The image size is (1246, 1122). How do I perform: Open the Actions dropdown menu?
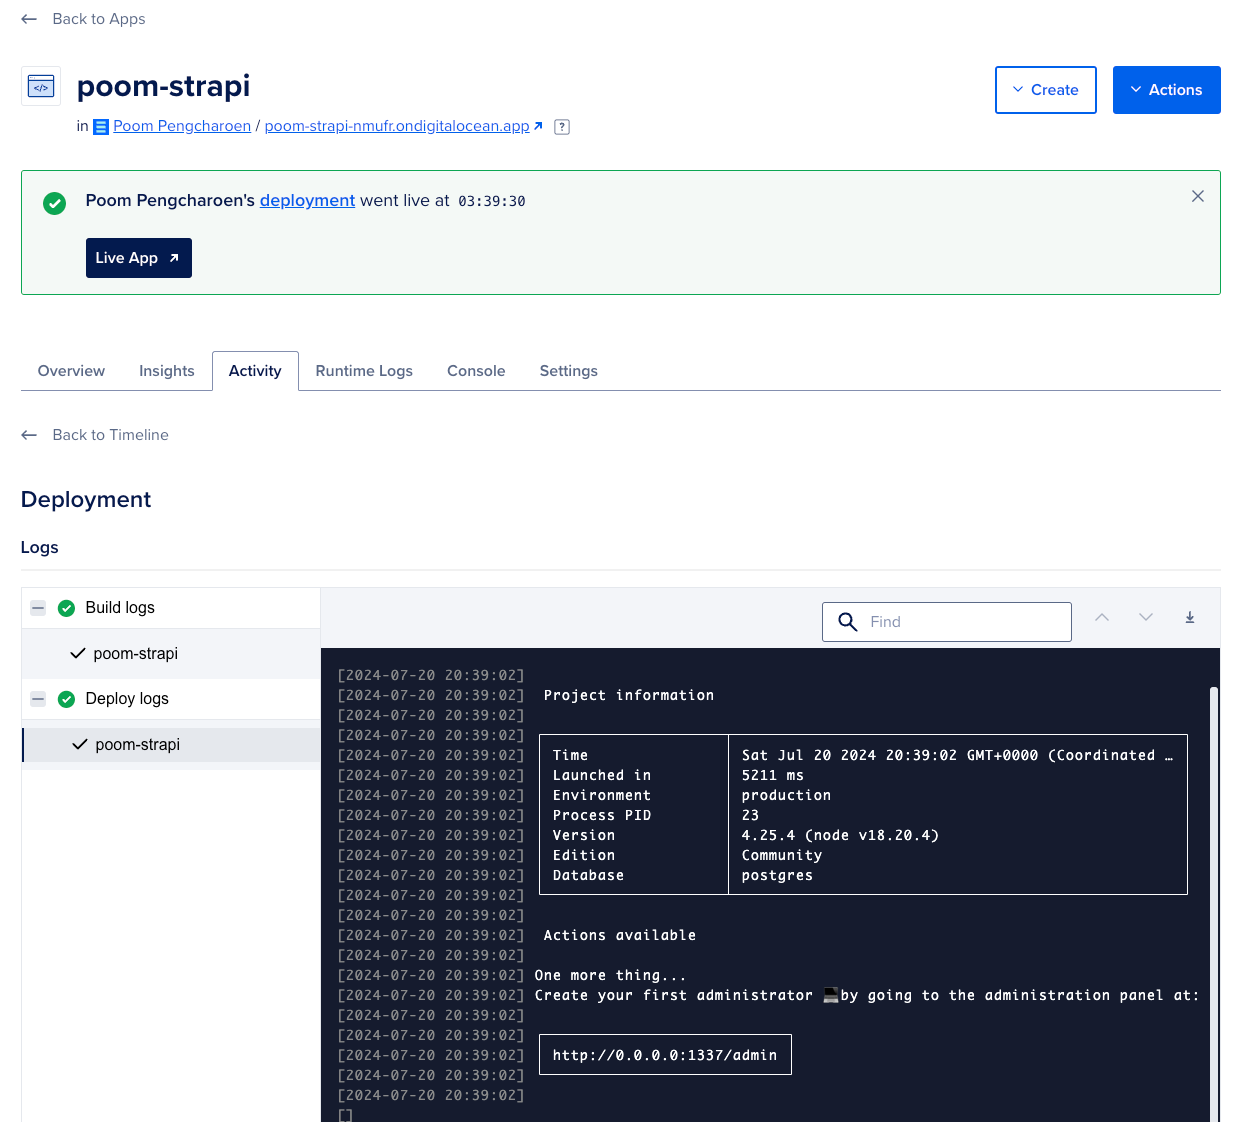pyautogui.click(x=1166, y=90)
